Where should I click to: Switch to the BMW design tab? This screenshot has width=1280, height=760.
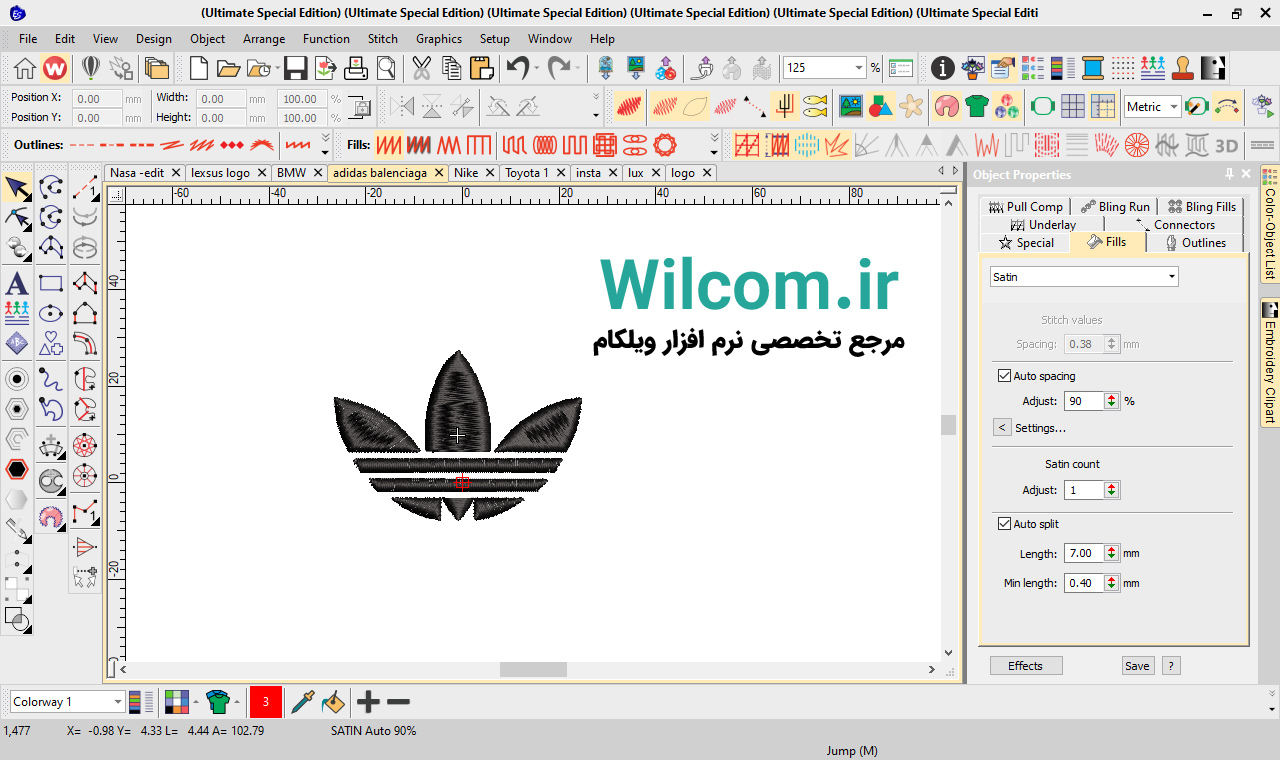click(292, 173)
